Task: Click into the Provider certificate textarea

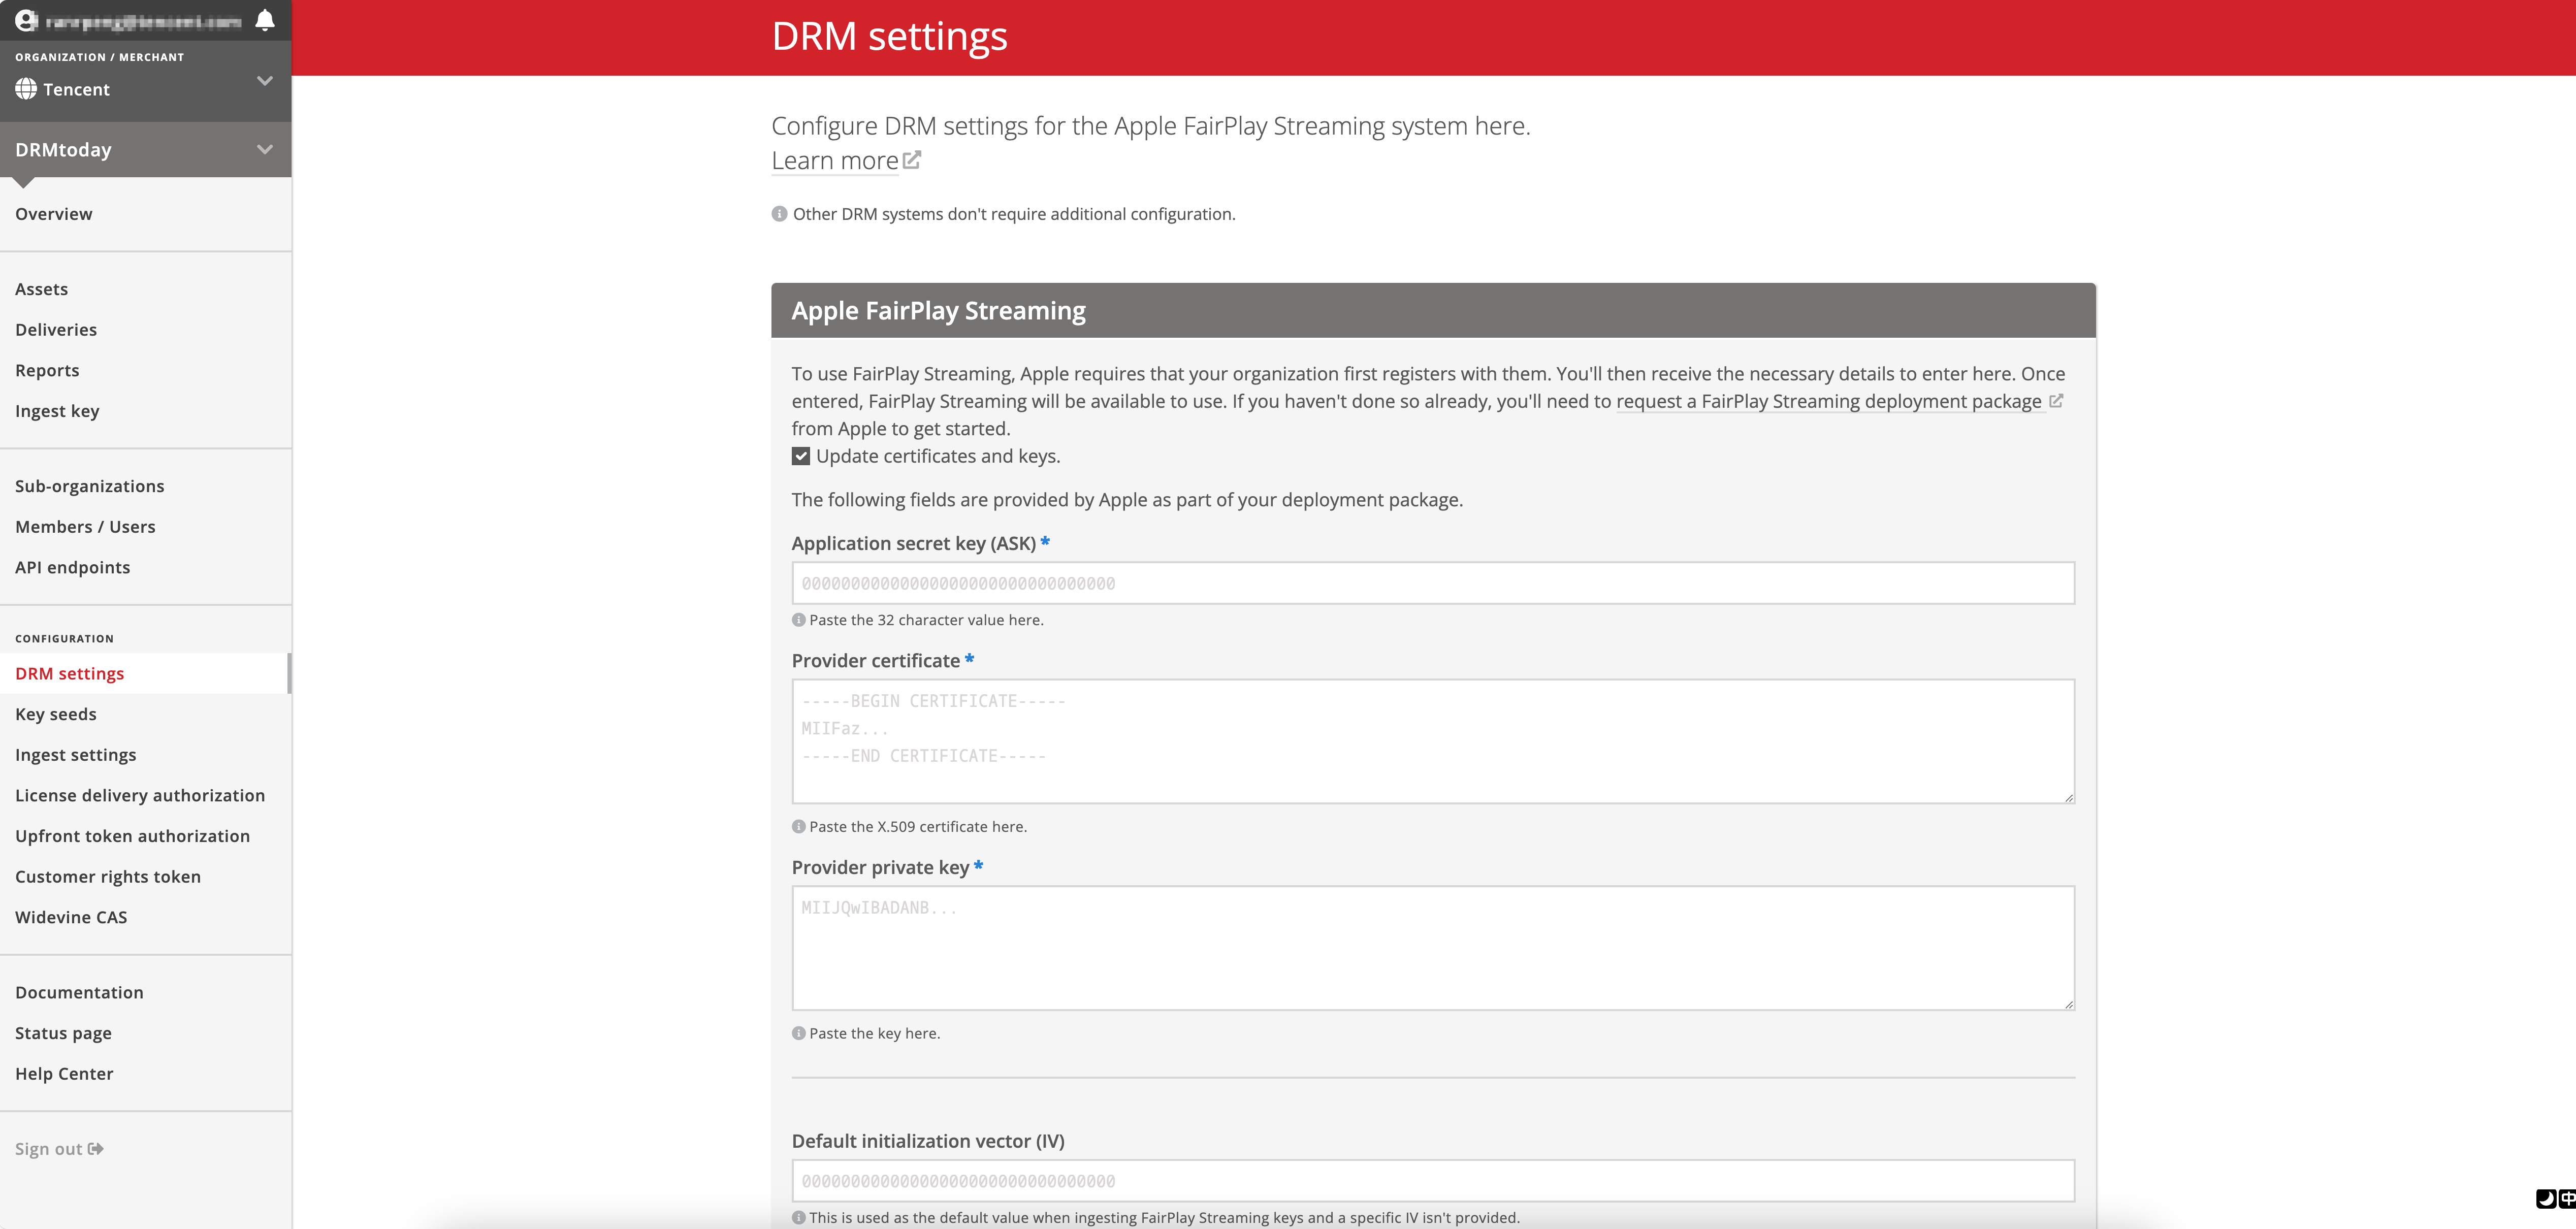Action: click(1432, 741)
